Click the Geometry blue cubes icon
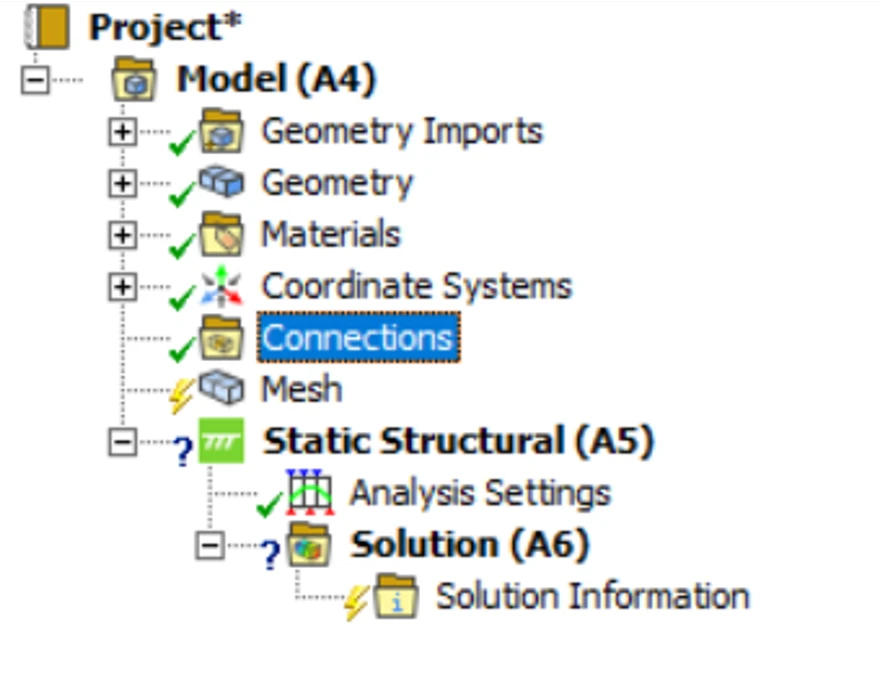Viewport: 880px width, 675px height. coord(220,182)
